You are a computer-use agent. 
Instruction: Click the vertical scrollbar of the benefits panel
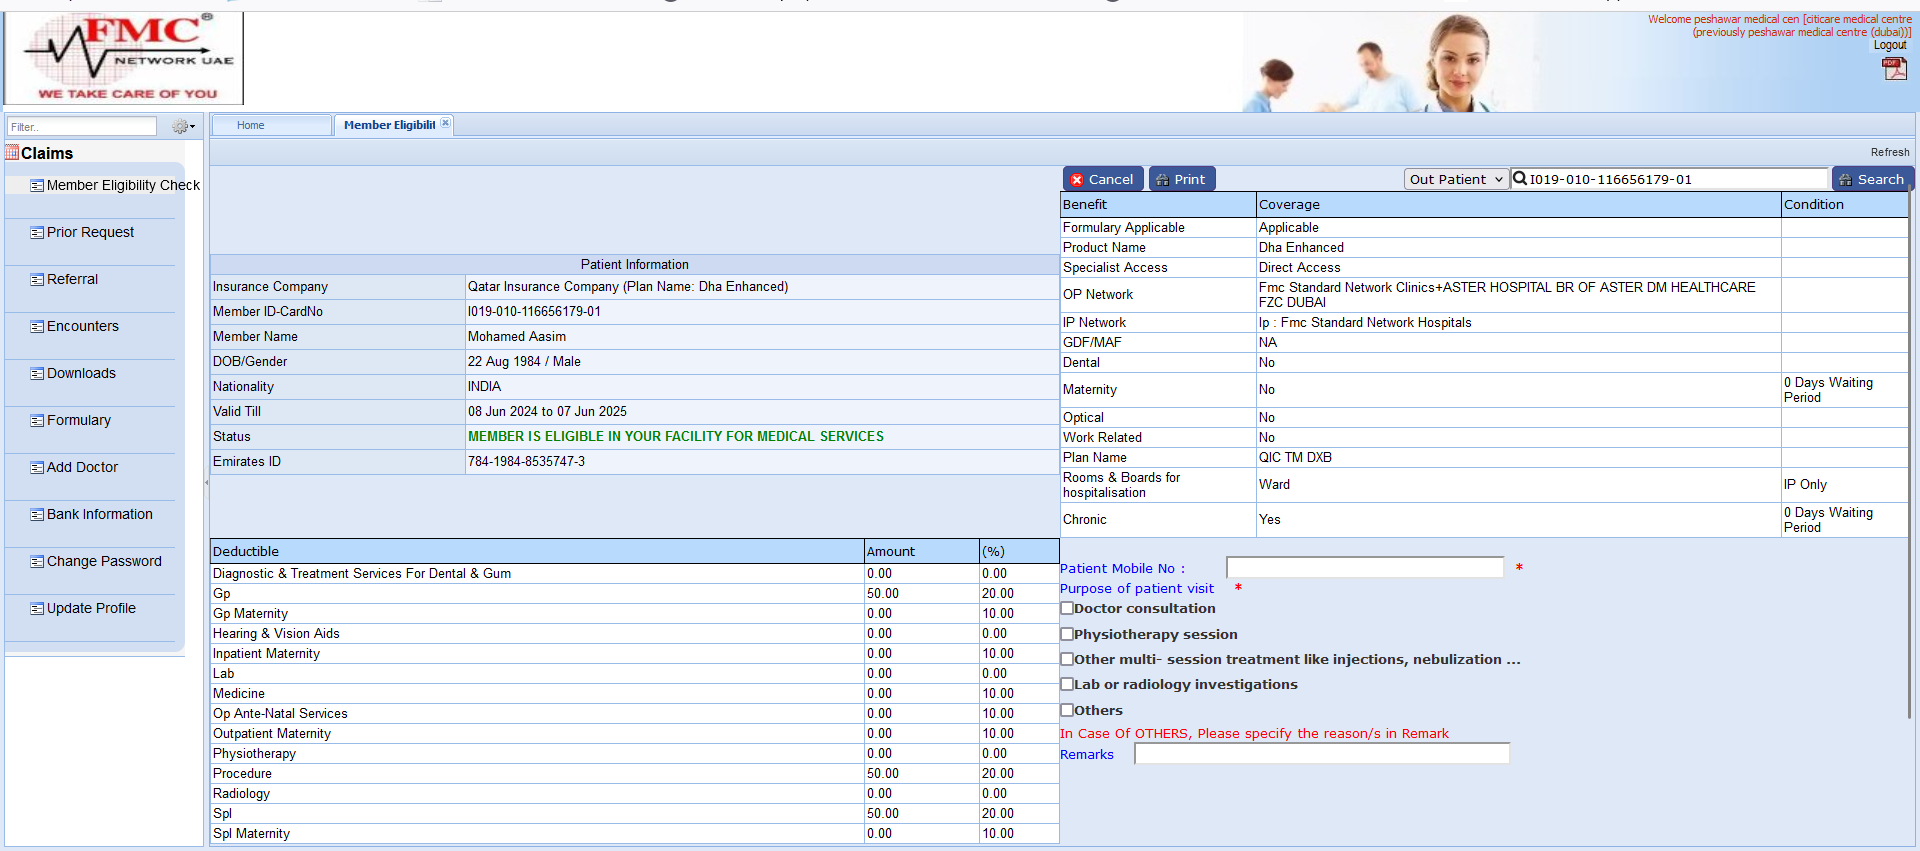click(x=1911, y=450)
